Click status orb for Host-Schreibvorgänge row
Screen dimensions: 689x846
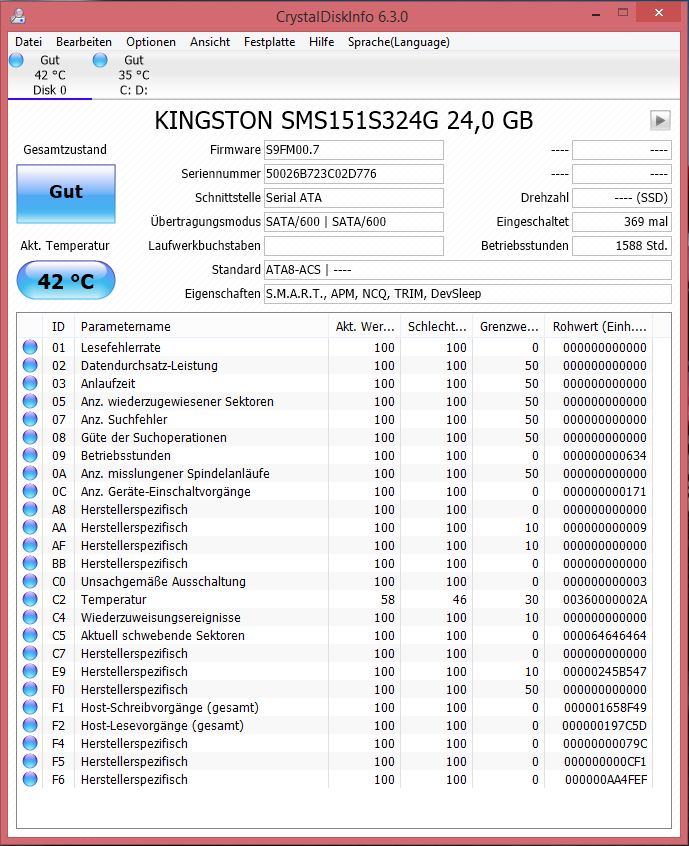[30, 707]
